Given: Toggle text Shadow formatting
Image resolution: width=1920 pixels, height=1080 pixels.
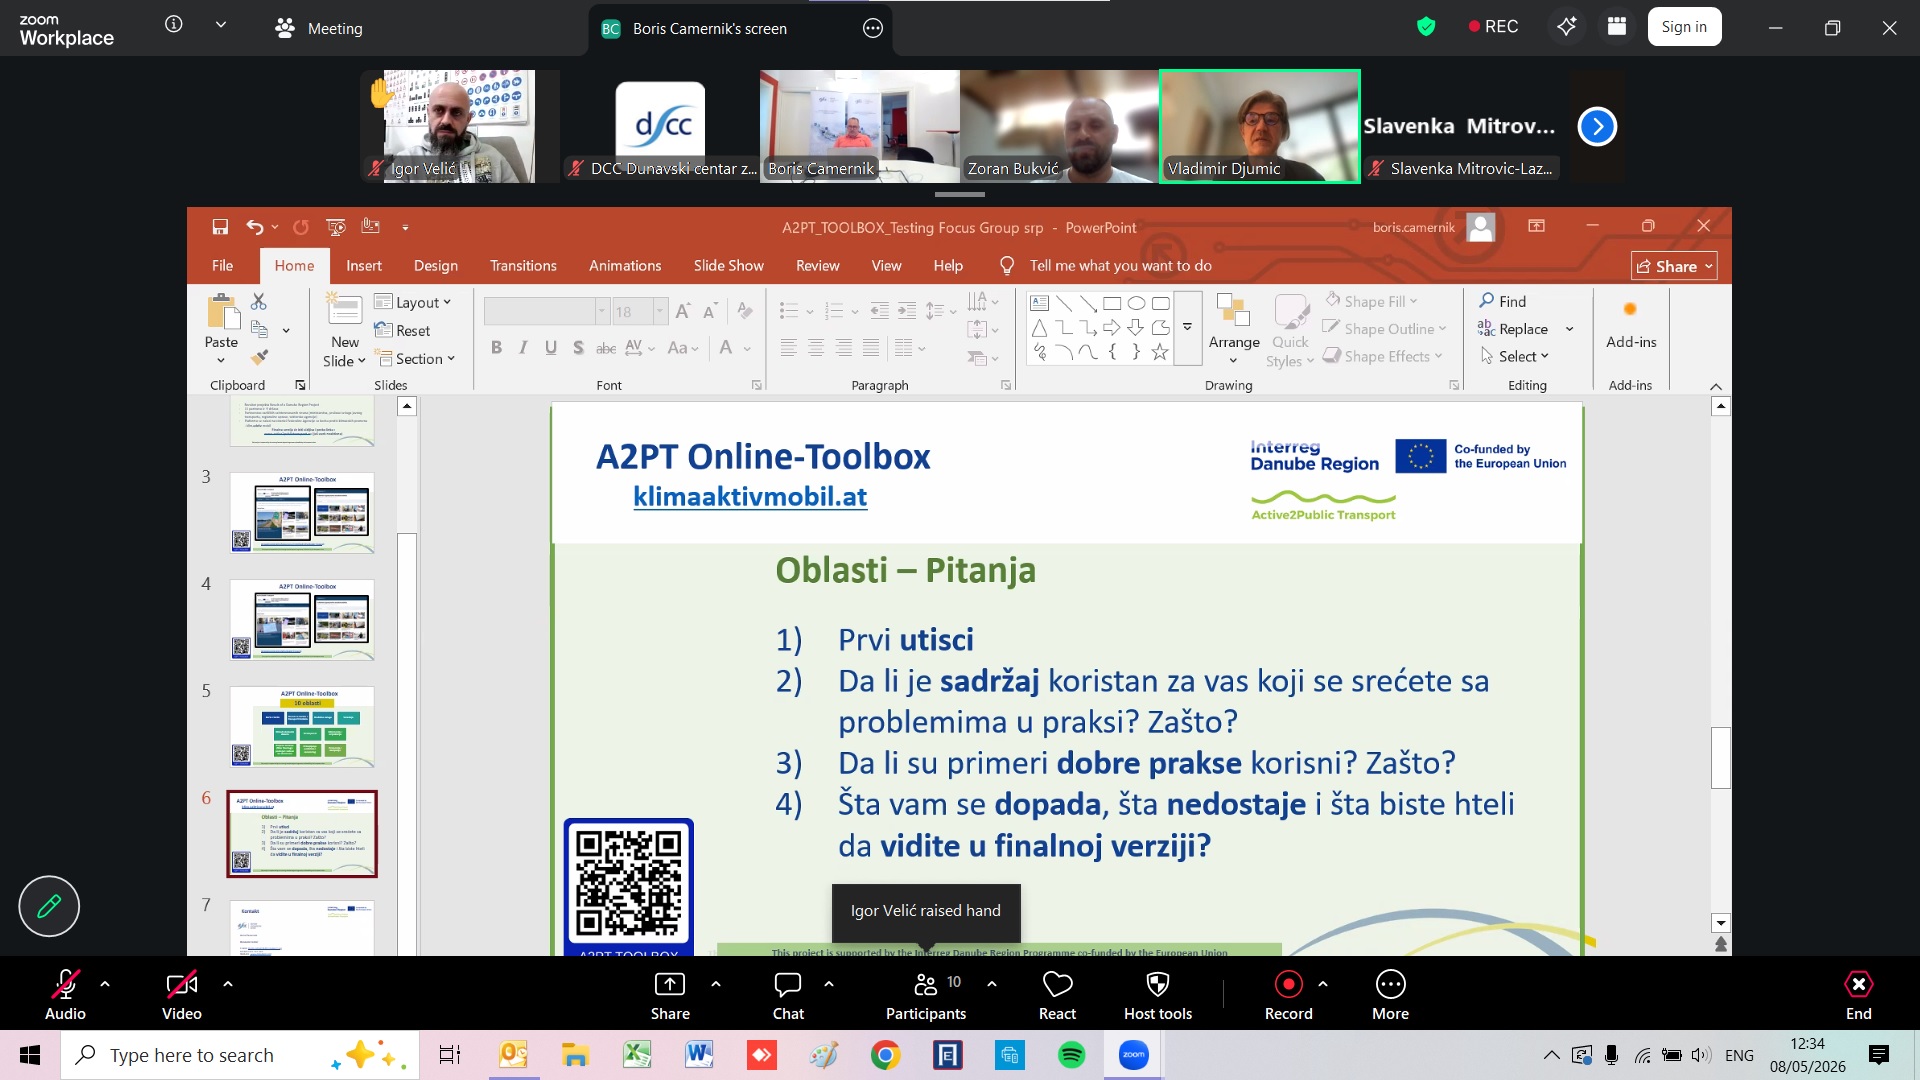Looking at the screenshot, I should point(578,348).
